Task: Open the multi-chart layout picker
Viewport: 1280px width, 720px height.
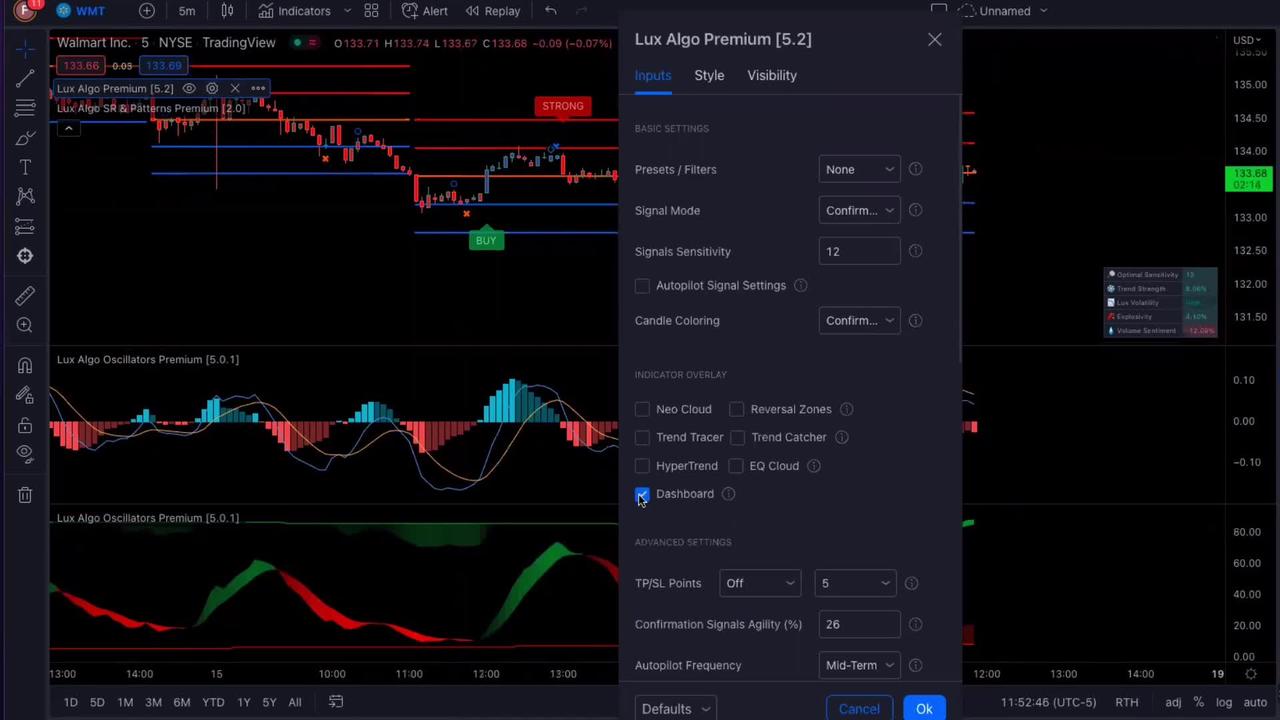Action: (x=371, y=10)
